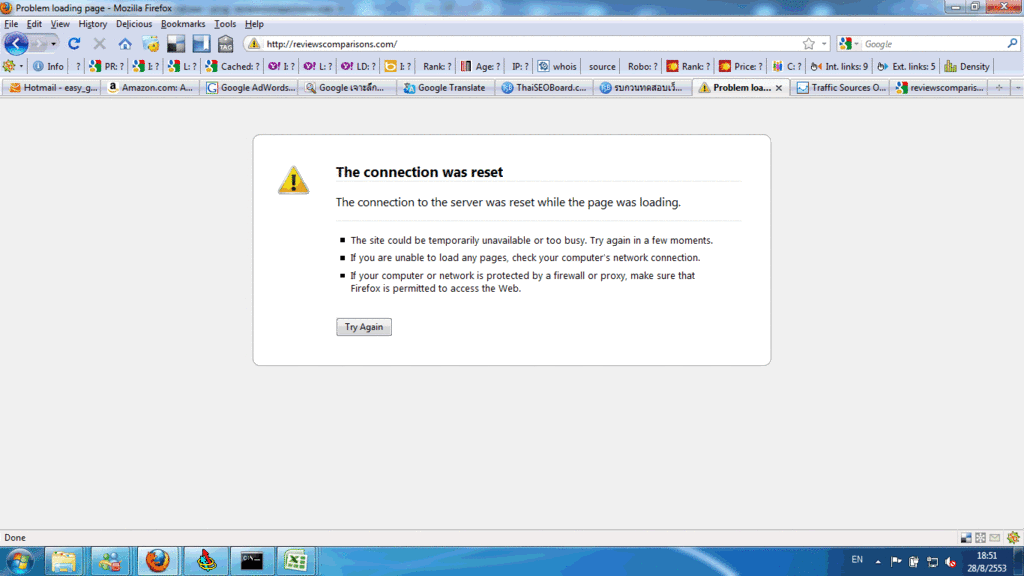Open the back/forward history dropdown arrow
The height and width of the screenshot is (576, 1024).
[53, 44]
